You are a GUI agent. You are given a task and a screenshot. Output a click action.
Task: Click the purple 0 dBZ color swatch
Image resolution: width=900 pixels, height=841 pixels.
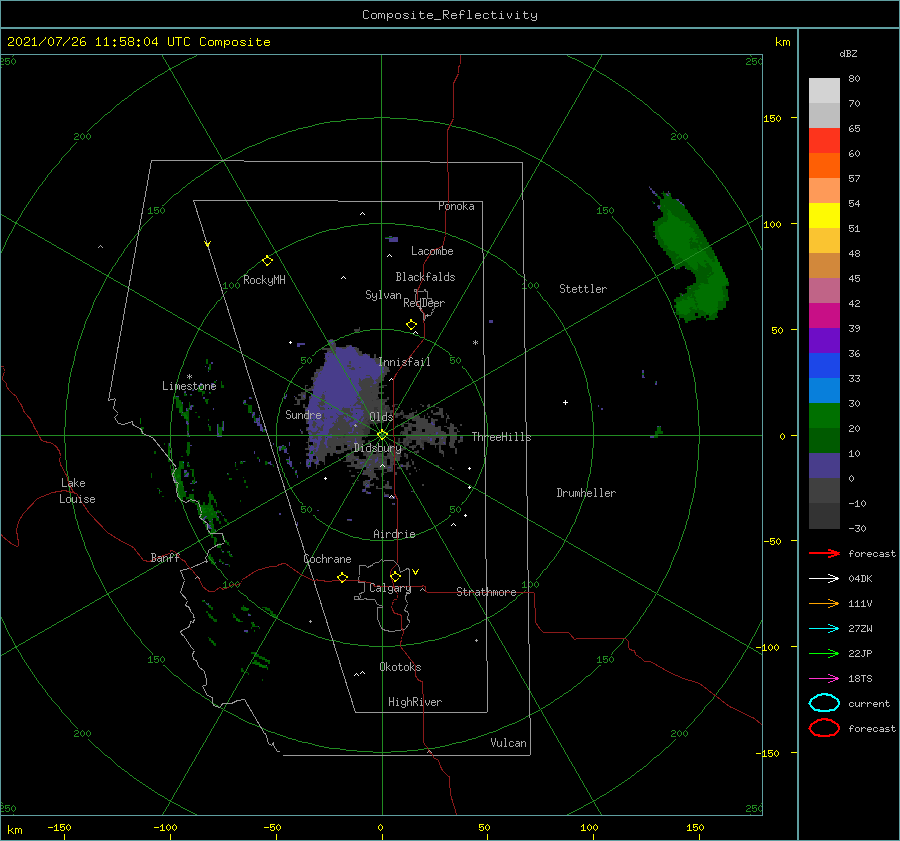click(824, 466)
